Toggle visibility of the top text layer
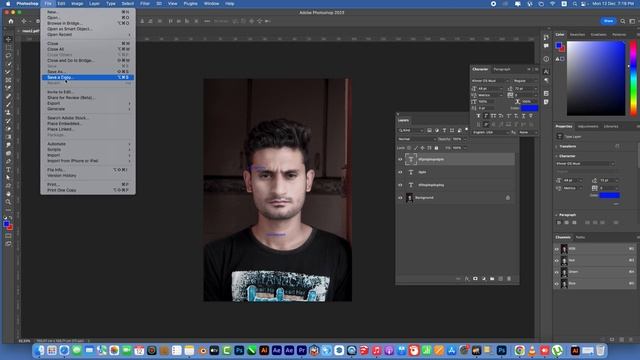640x360 pixels. click(400, 159)
